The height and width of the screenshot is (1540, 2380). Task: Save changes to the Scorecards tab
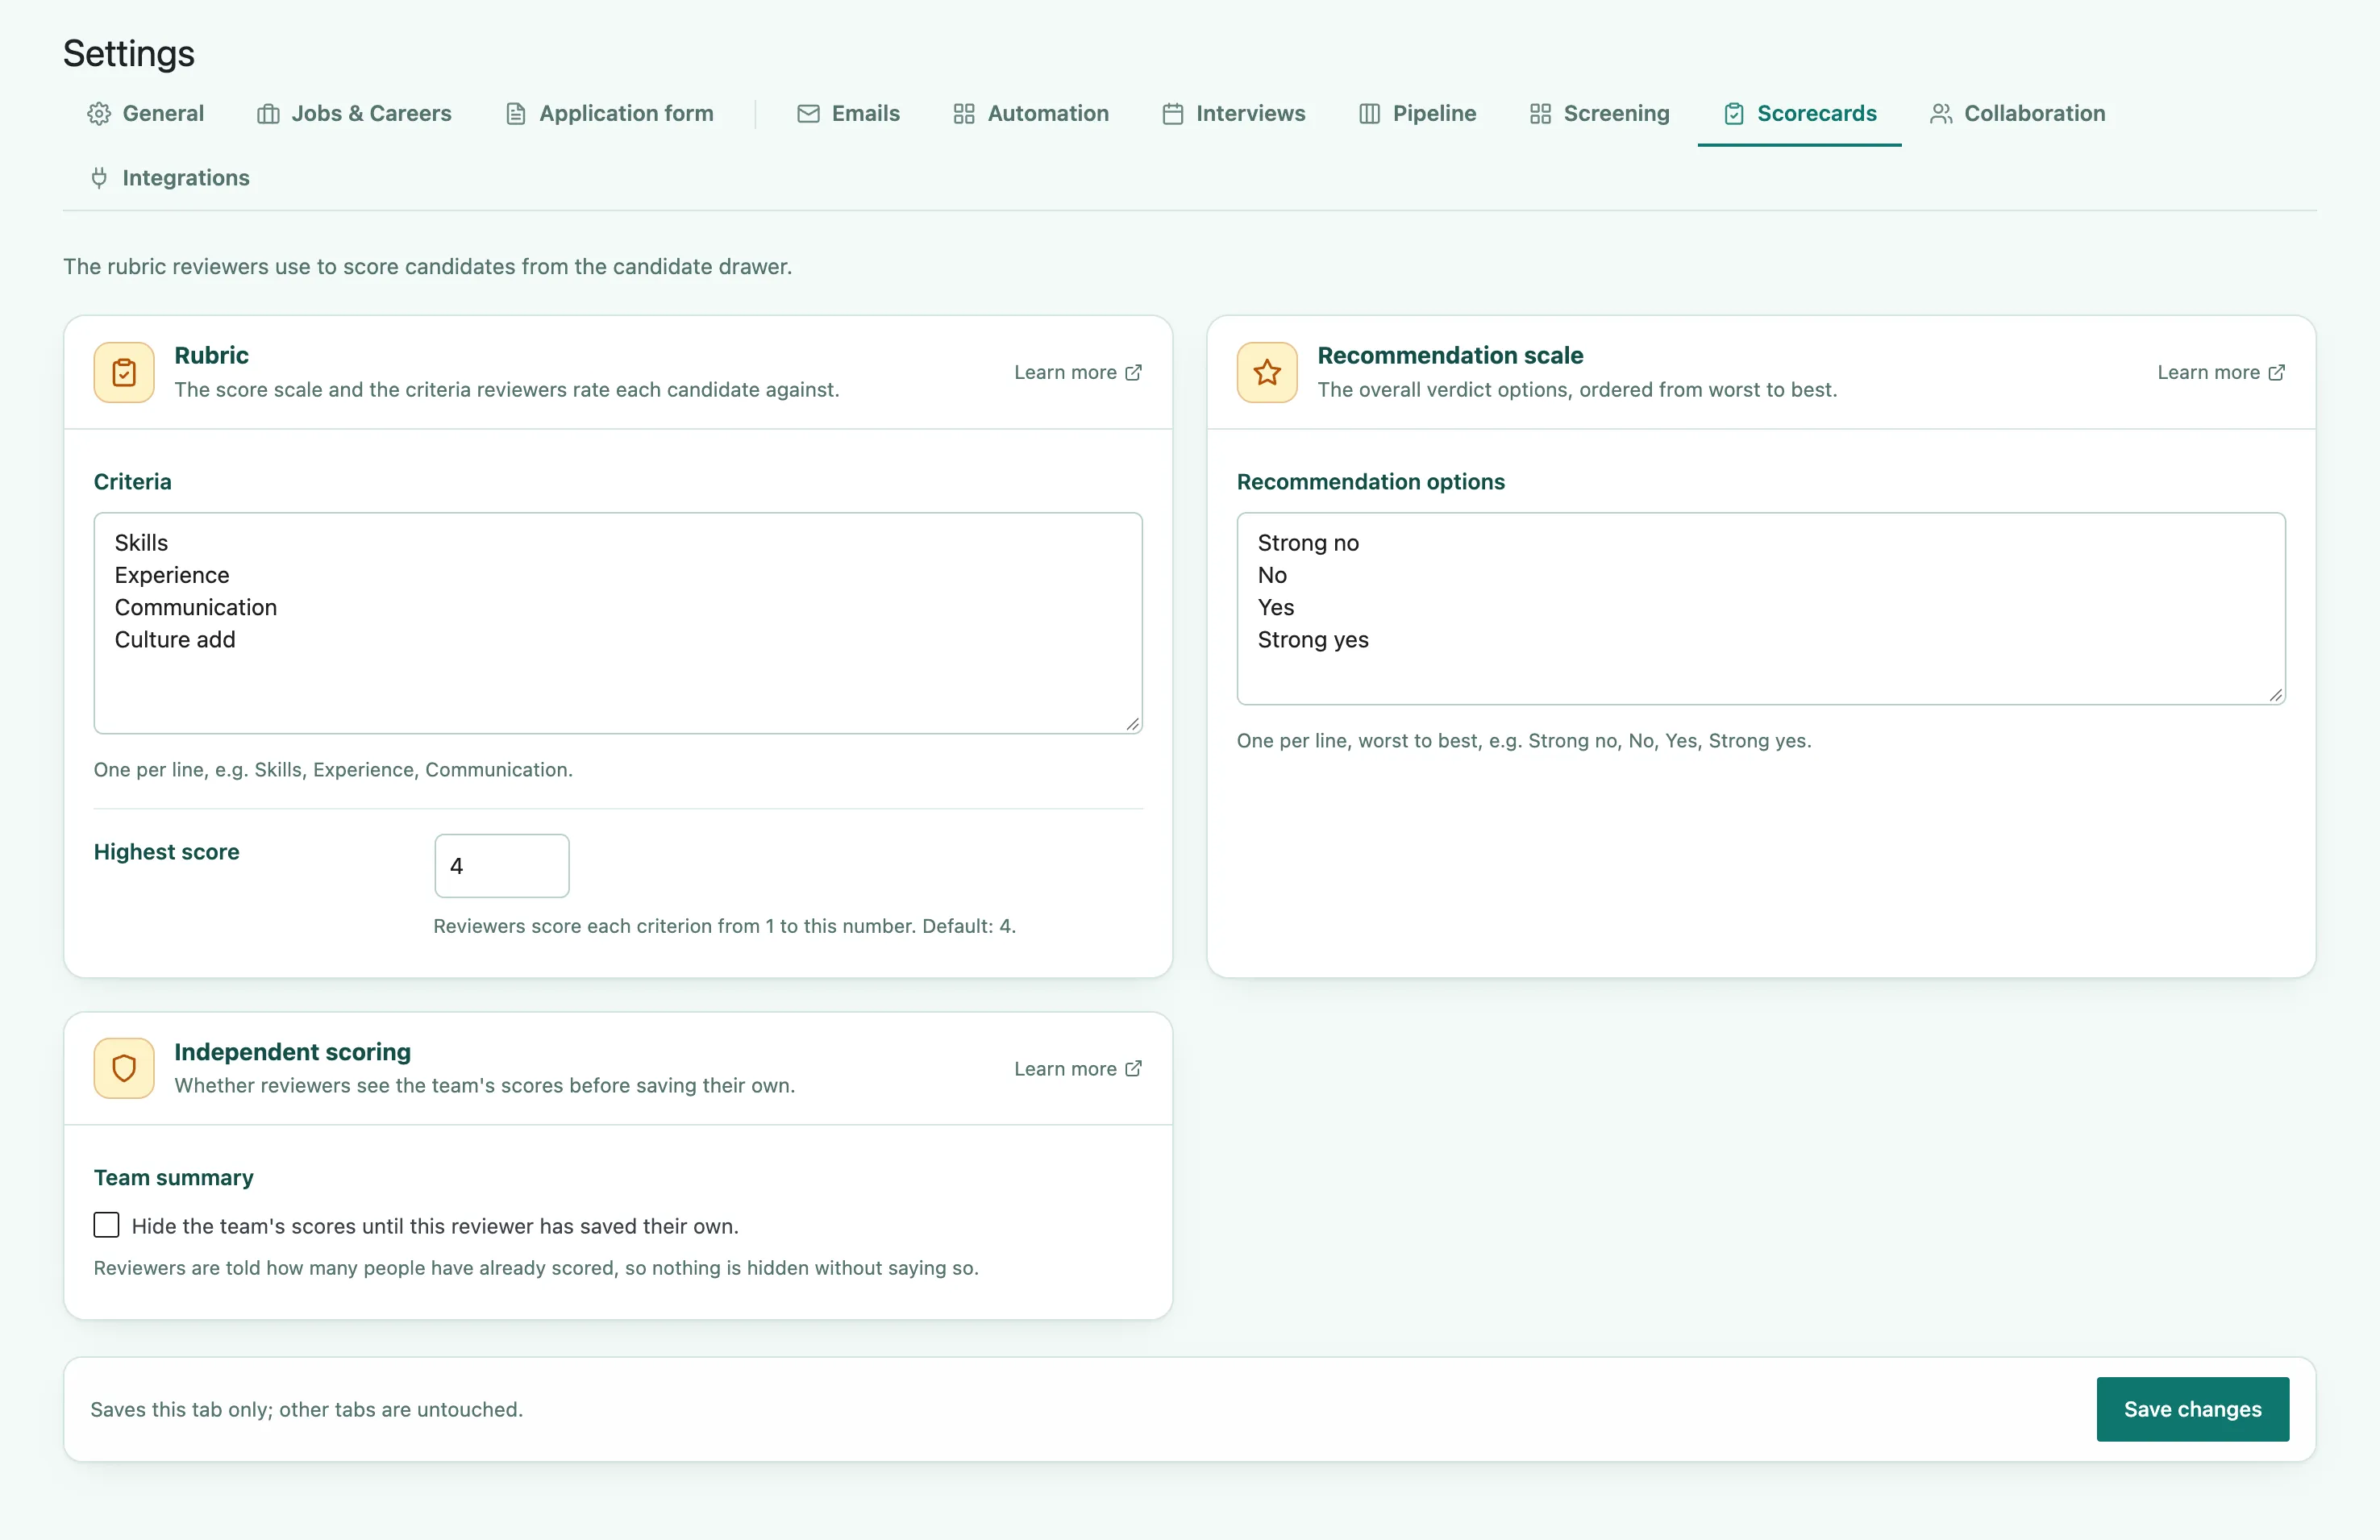2192,1409
